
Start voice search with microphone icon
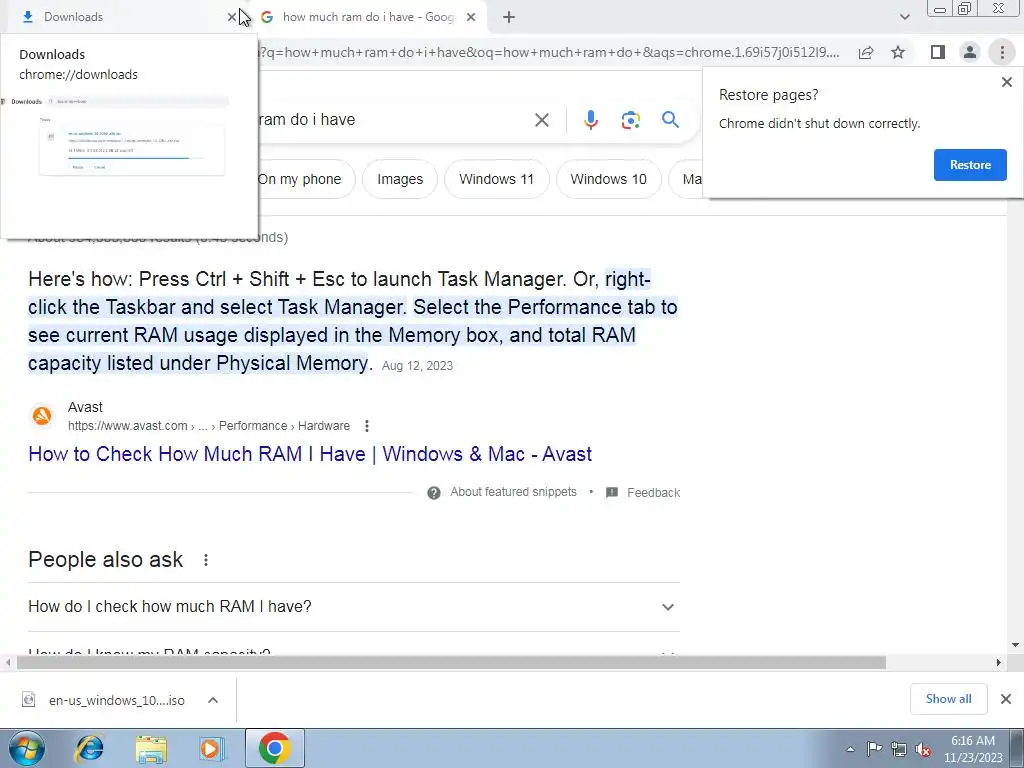[590, 120]
